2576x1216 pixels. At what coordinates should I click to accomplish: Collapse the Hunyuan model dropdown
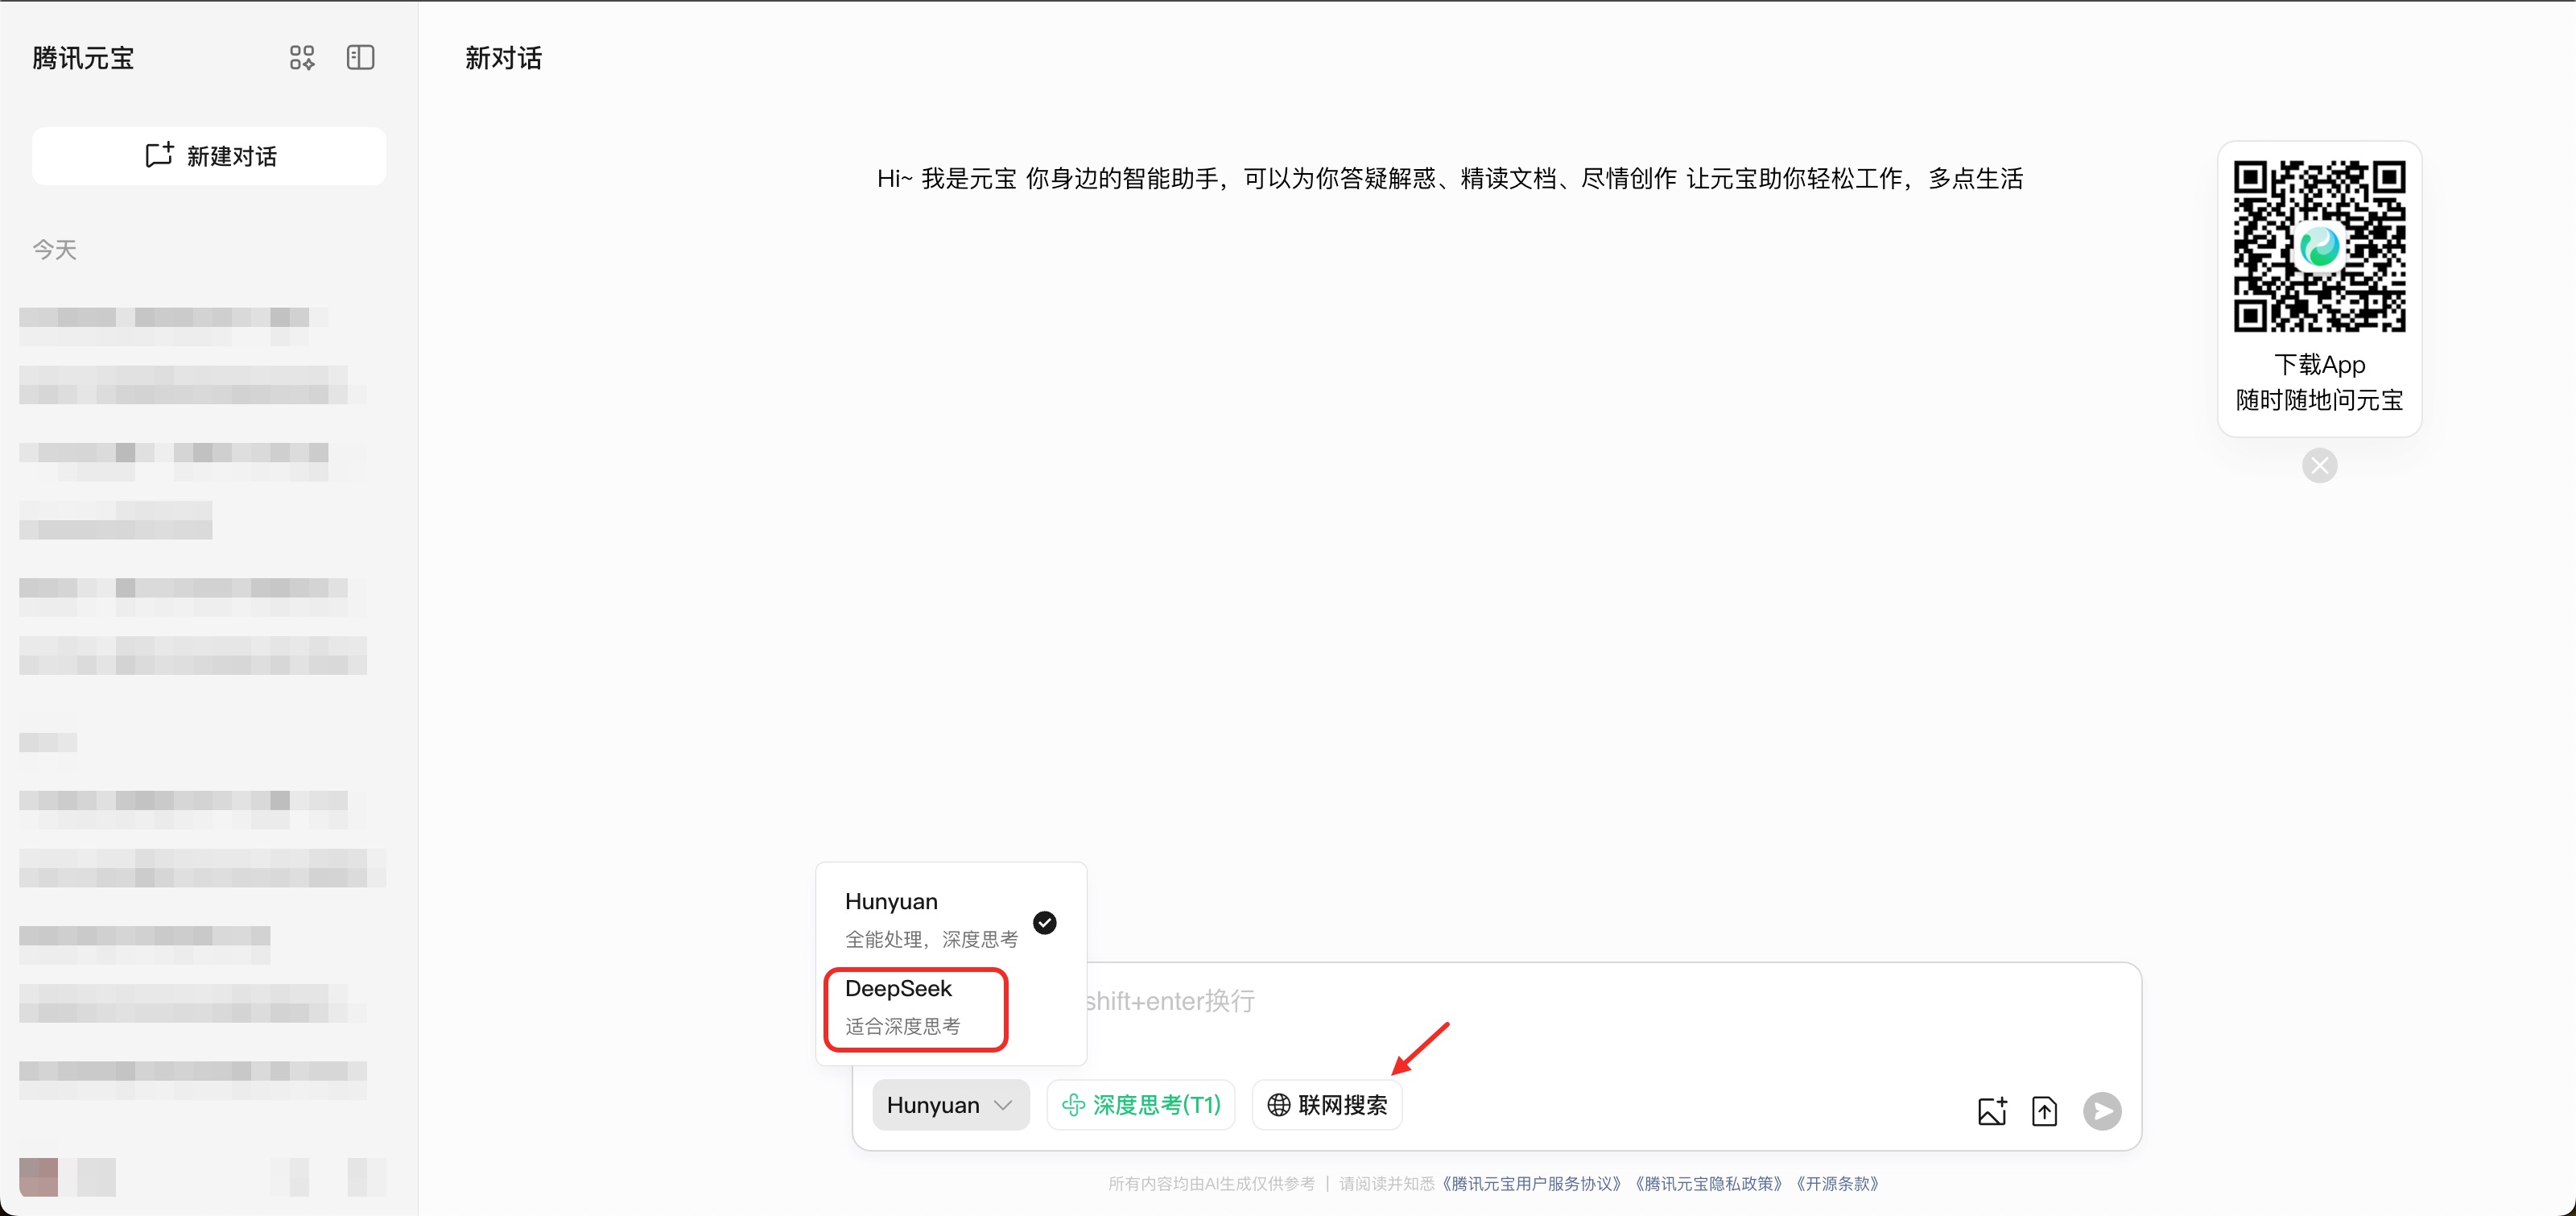(x=950, y=1105)
